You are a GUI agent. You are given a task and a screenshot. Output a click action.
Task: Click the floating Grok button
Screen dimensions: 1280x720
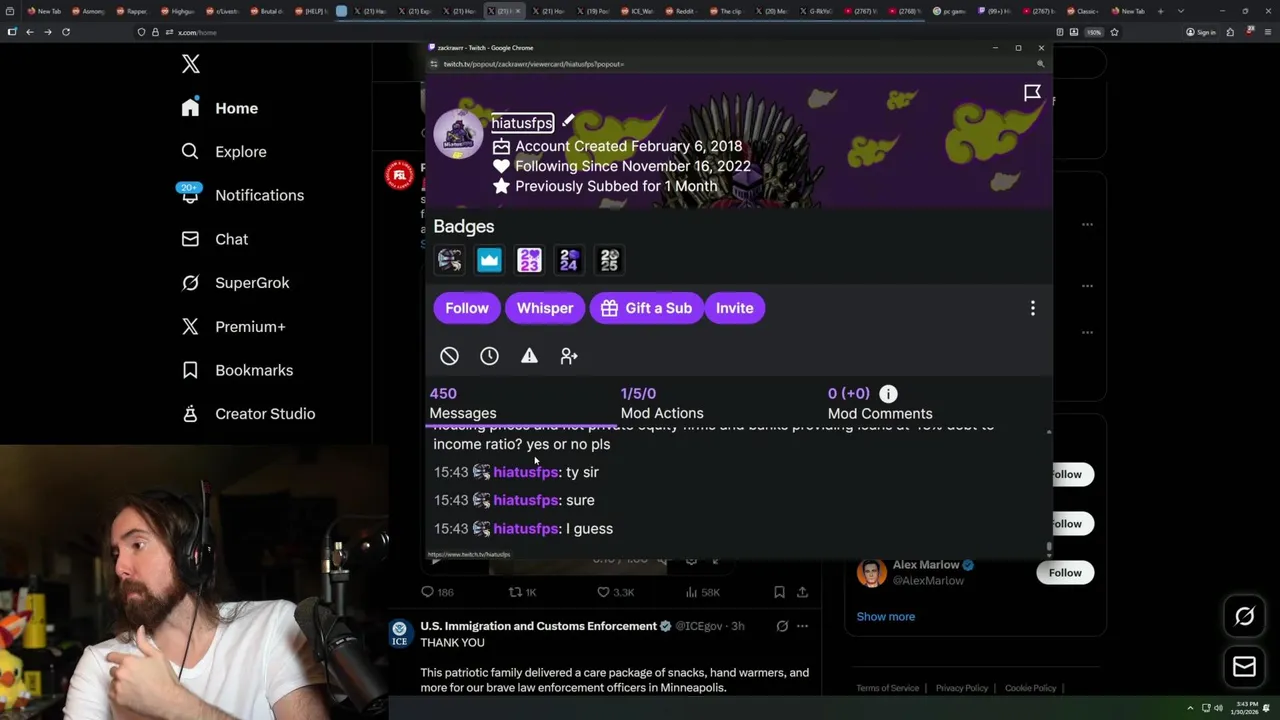click(1244, 617)
